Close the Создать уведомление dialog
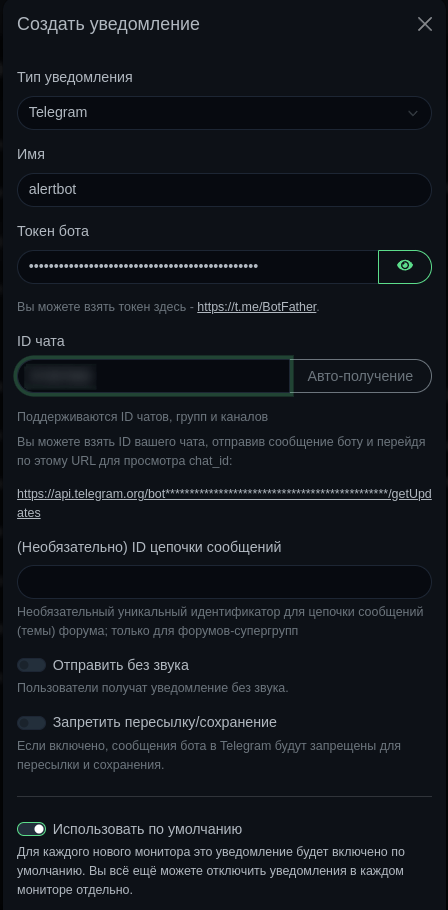The width and height of the screenshot is (448, 910). (425, 24)
